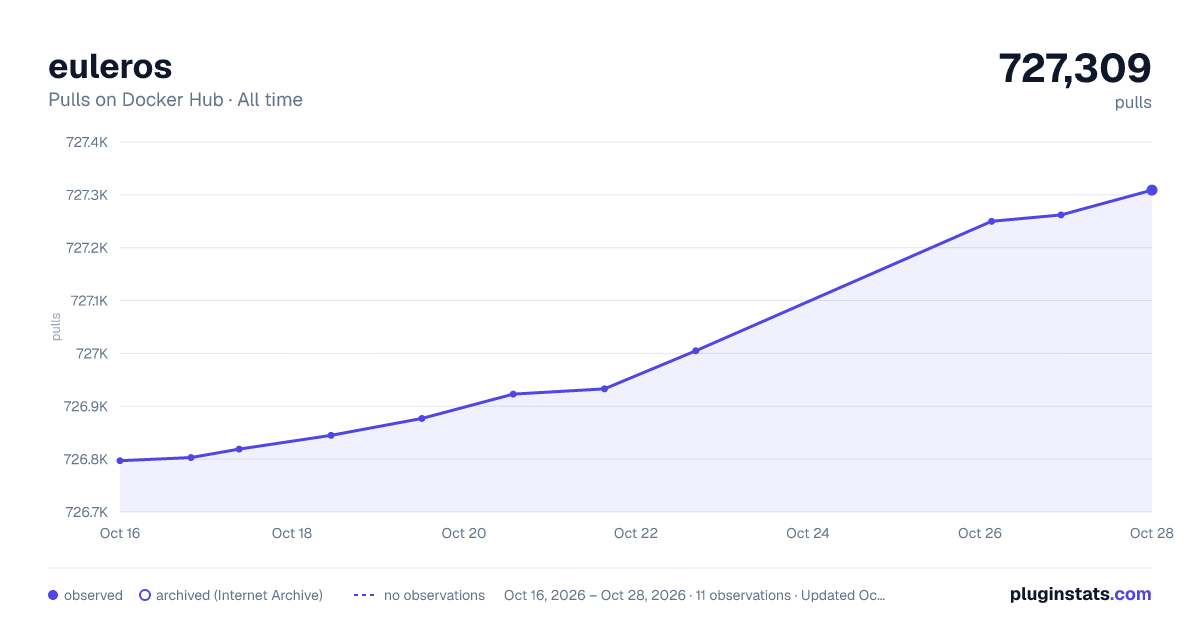Click the hollow 'archived' legend circle
The height and width of the screenshot is (630, 1200).
click(145, 595)
